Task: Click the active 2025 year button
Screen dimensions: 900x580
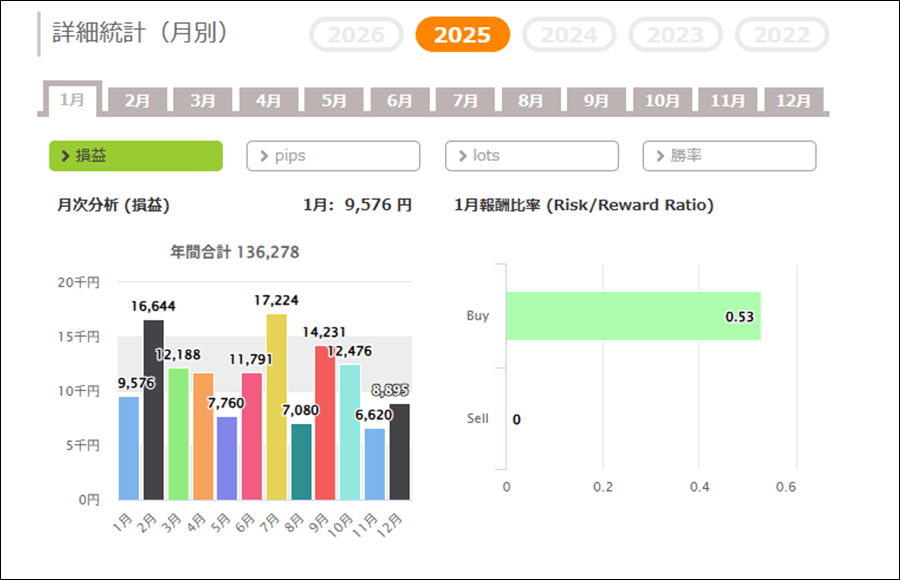Action: pyautogui.click(x=462, y=35)
